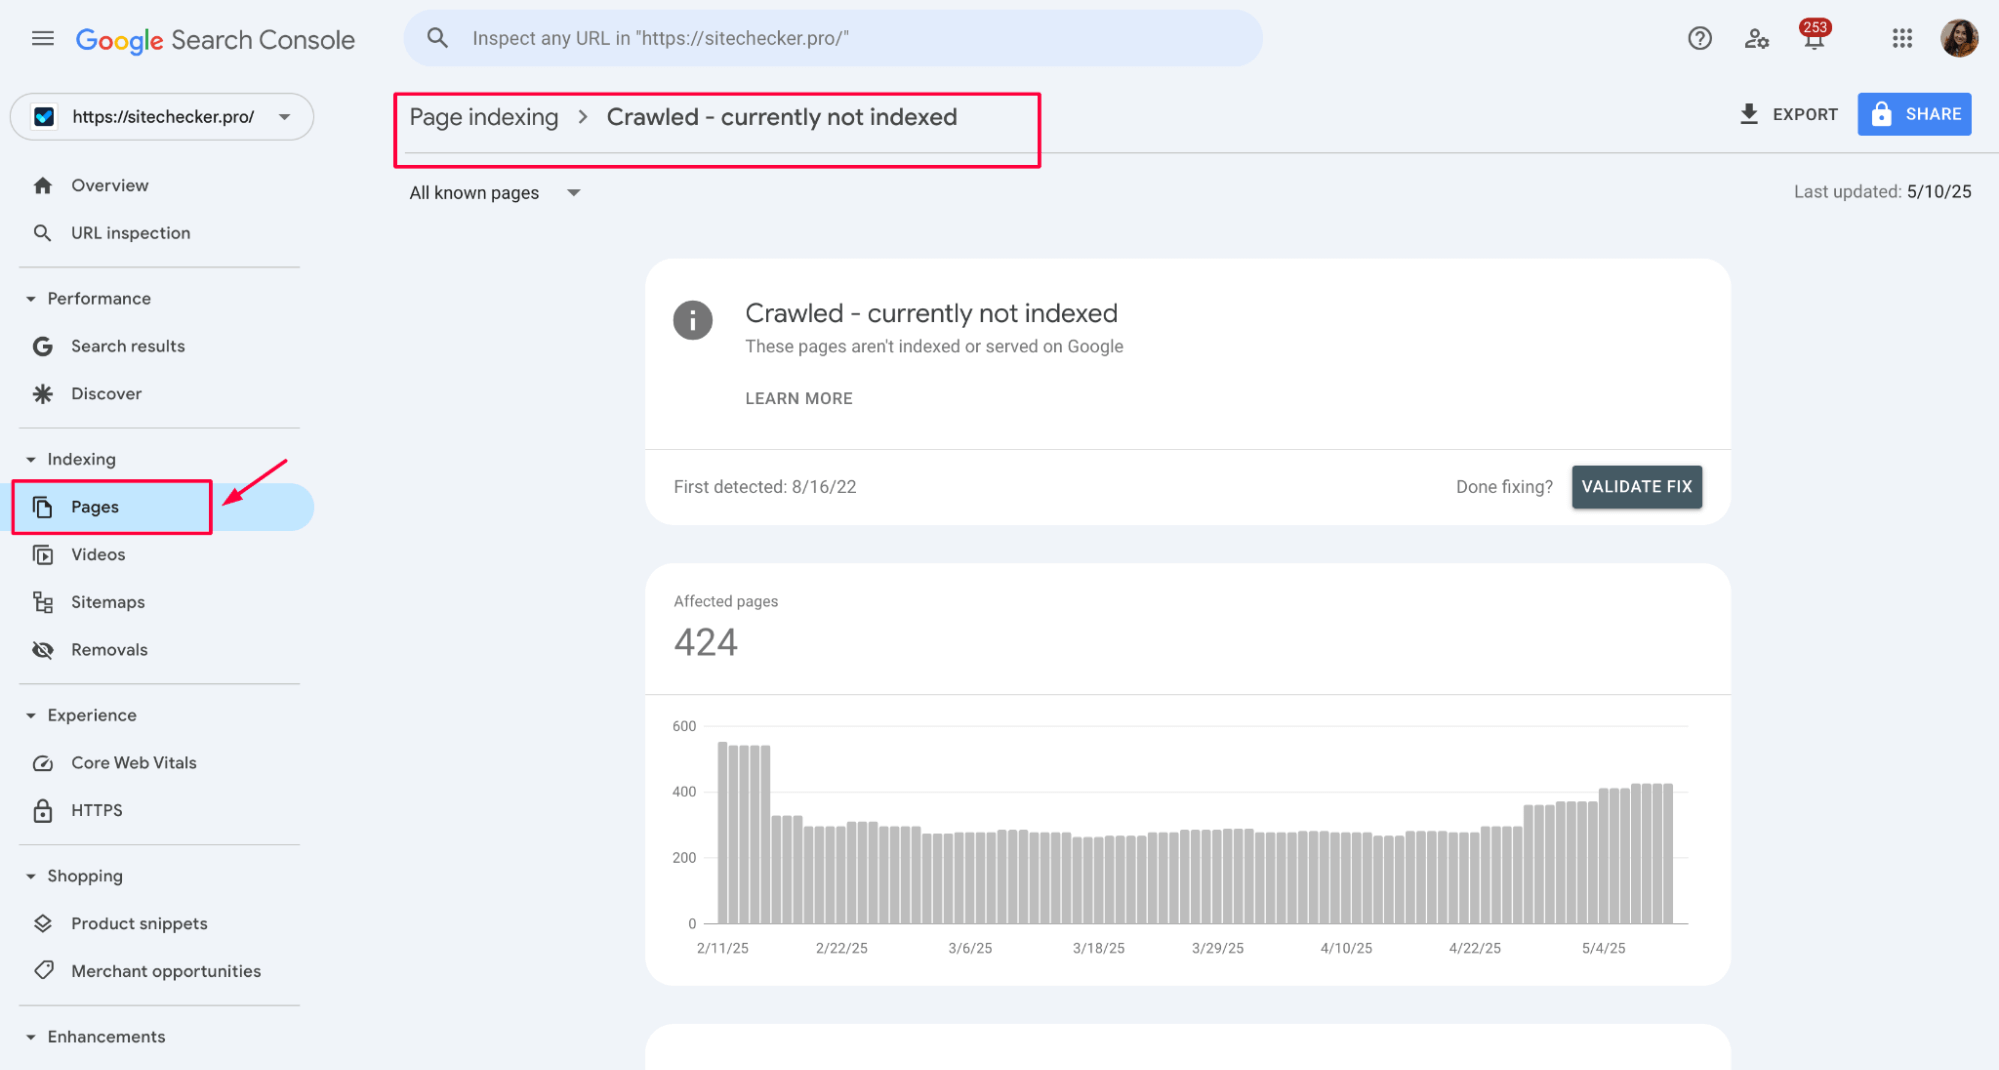Click the Google Search Console logo
The height and width of the screenshot is (1070, 1999).
coord(215,40)
